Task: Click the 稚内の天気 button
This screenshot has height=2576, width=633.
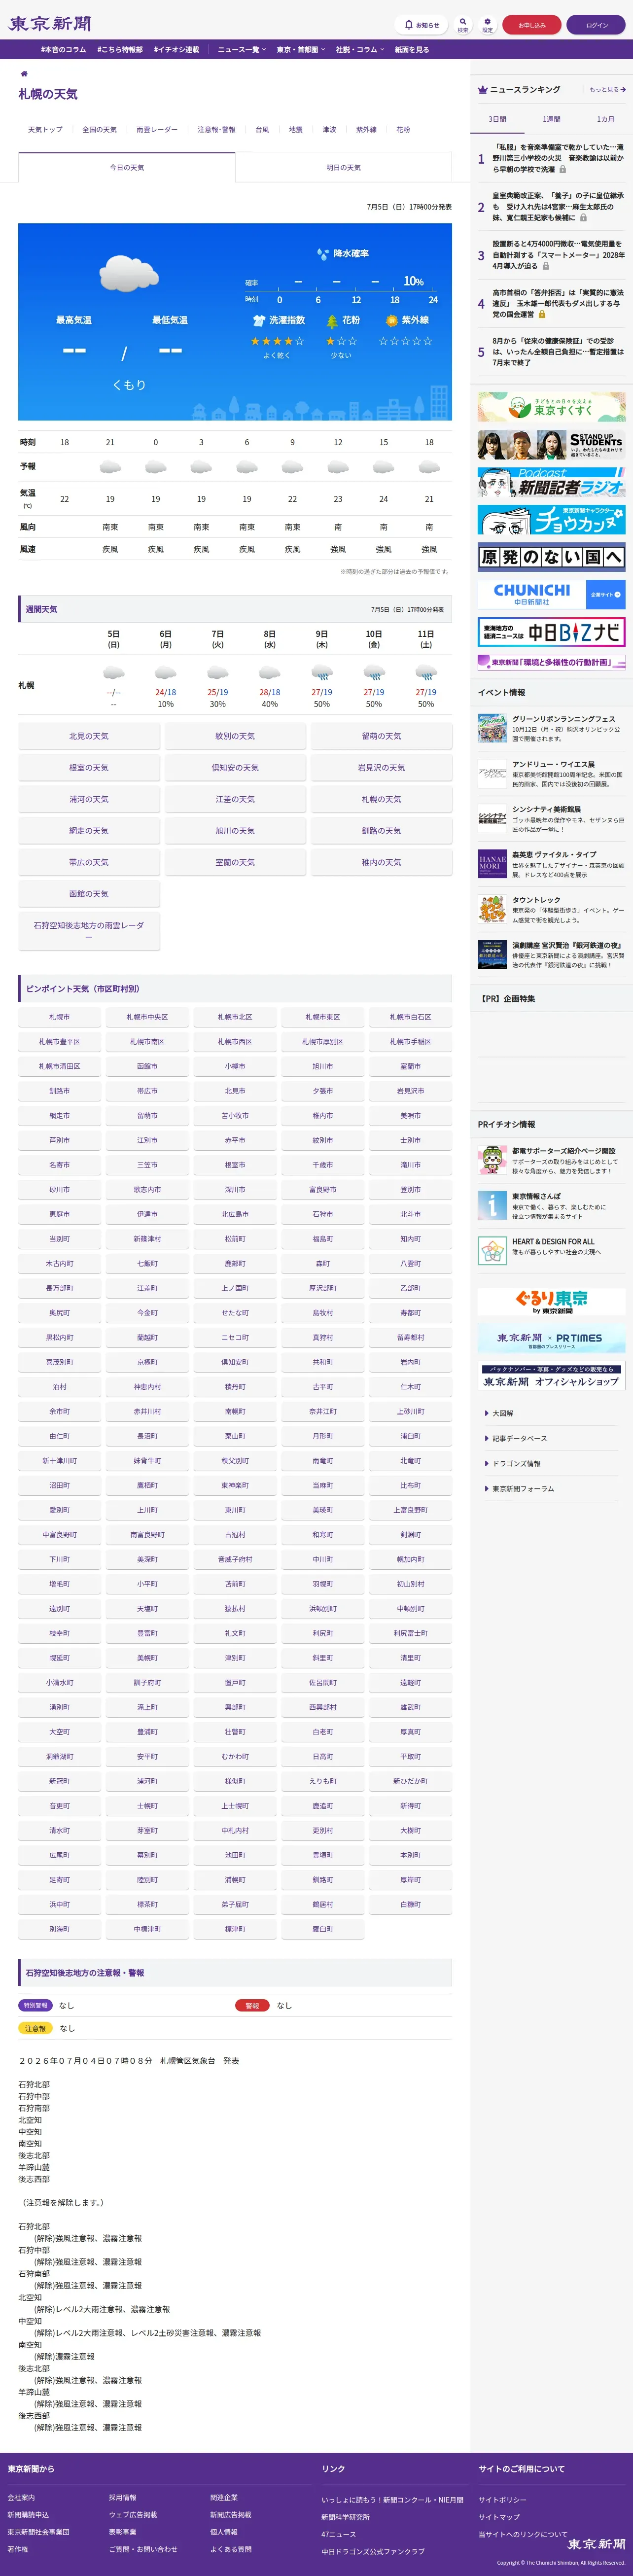Action: 381,863
